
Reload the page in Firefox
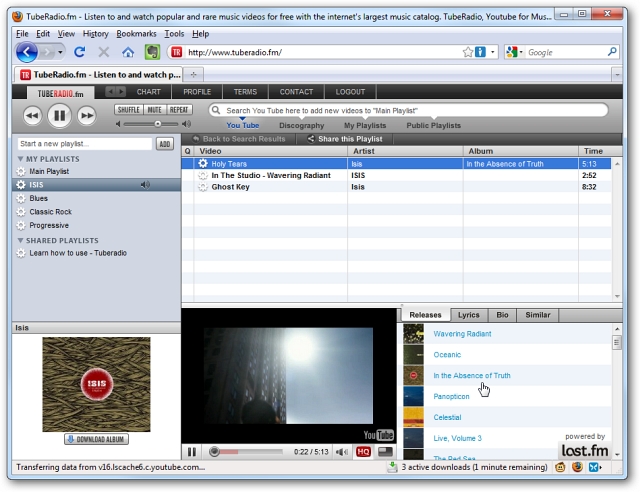80,52
